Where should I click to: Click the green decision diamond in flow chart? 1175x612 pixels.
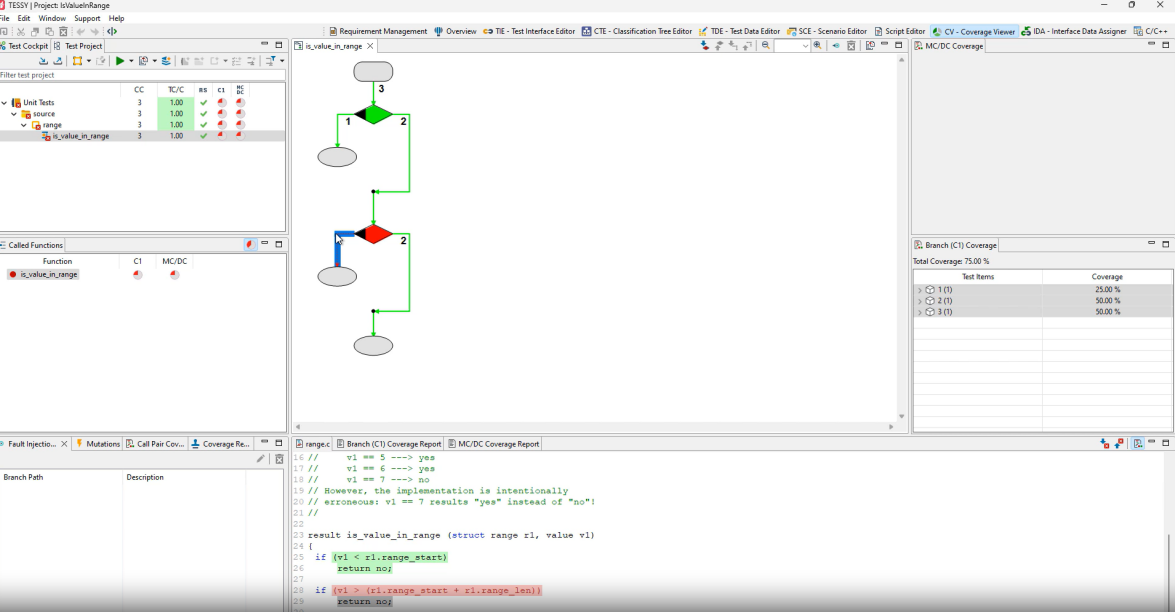pyautogui.click(x=374, y=114)
